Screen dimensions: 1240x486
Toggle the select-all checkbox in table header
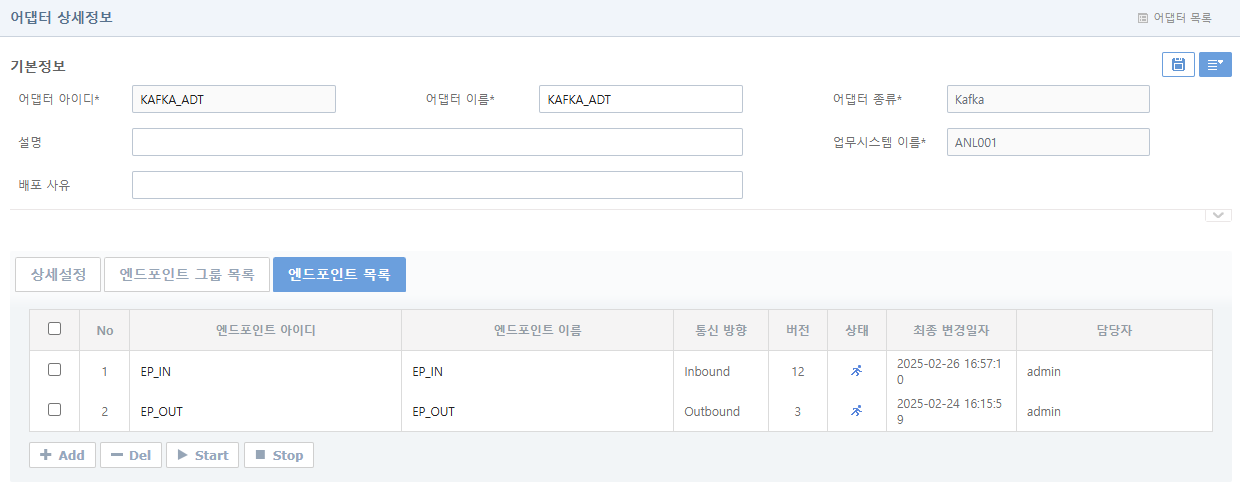coord(55,329)
